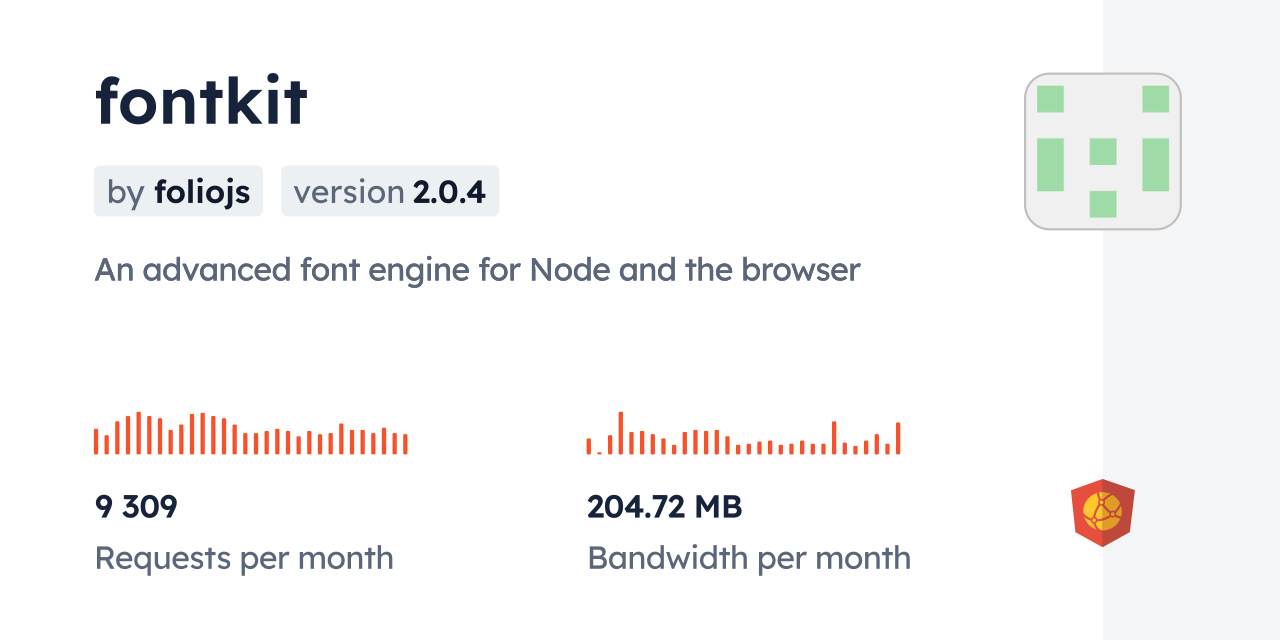Click the bandwidth bar chart
This screenshot has height=640, width=1280.
click(743, 433)
